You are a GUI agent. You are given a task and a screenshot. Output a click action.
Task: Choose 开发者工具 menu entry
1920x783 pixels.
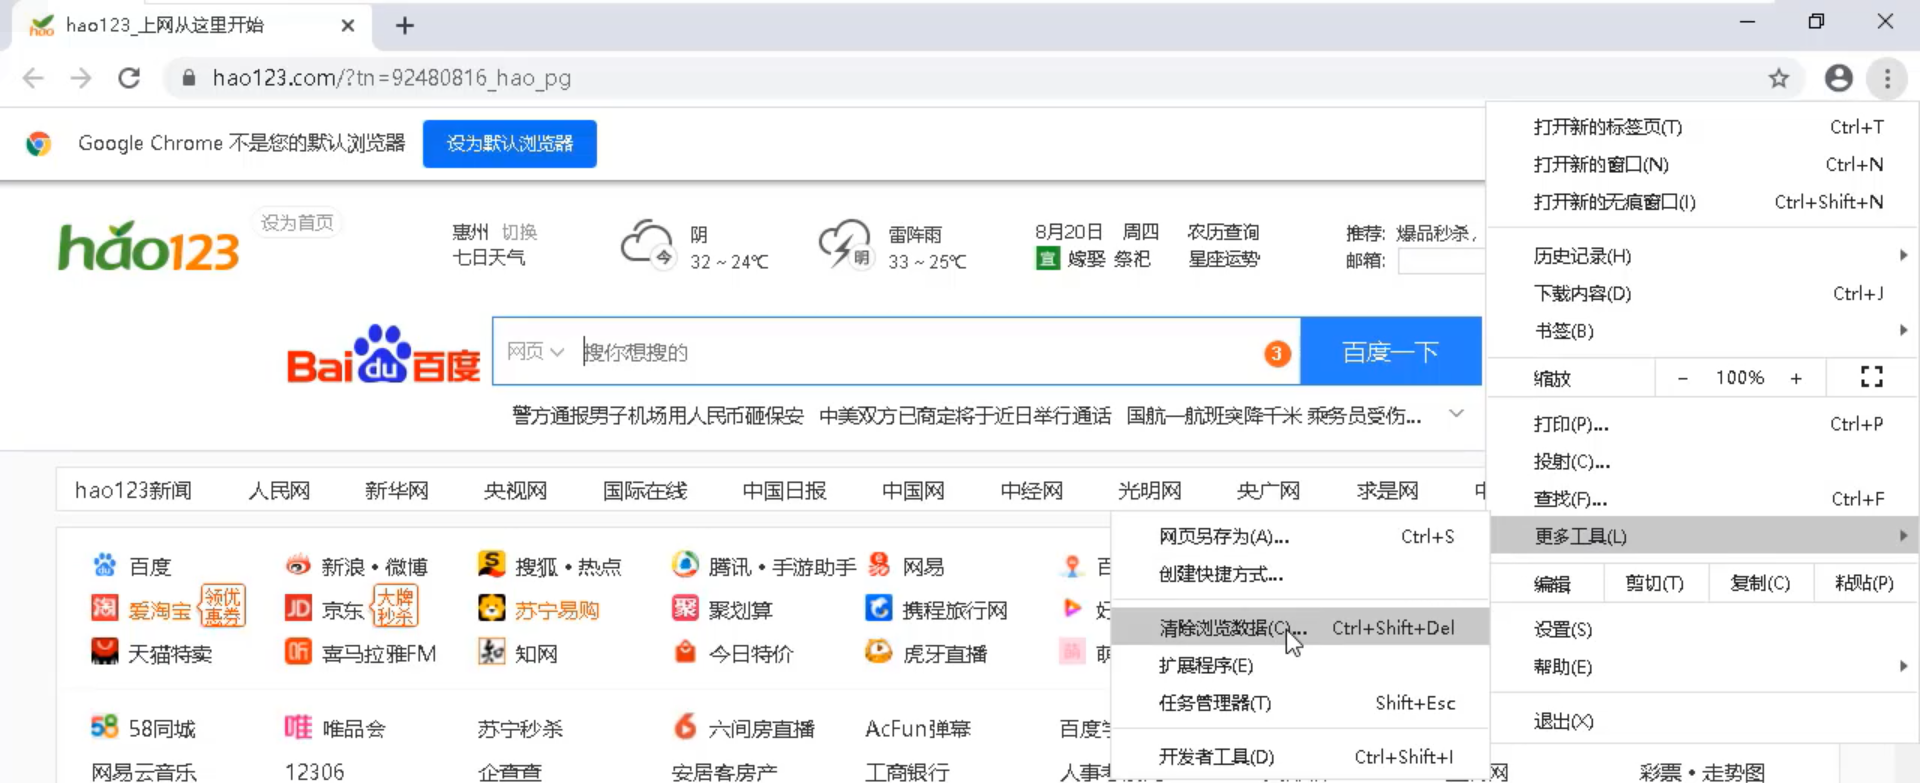1216,757
